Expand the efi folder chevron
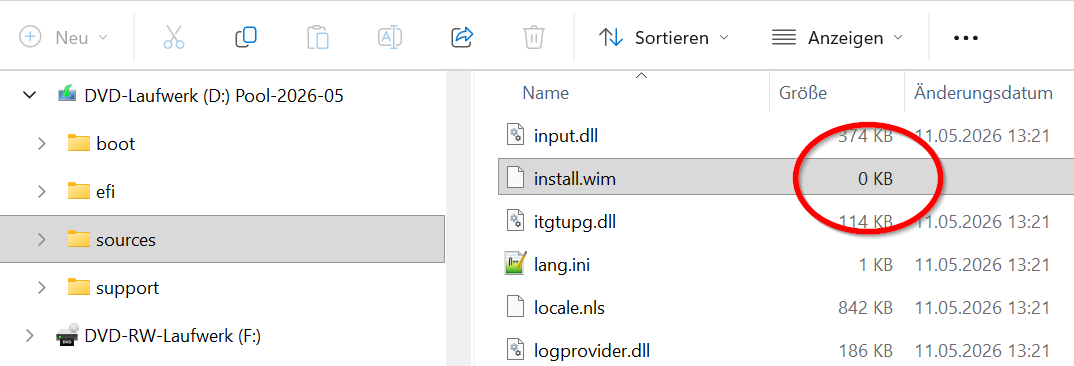 [x=42, y=191]
